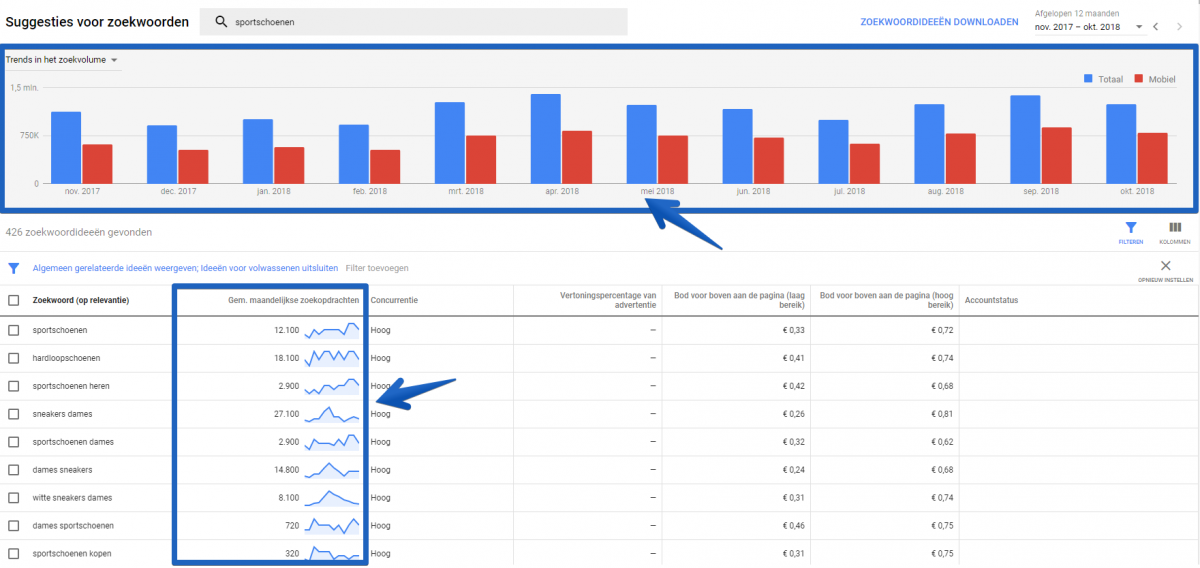Click Zoekwoordideeën downloaden

click(x=939, y=22)
